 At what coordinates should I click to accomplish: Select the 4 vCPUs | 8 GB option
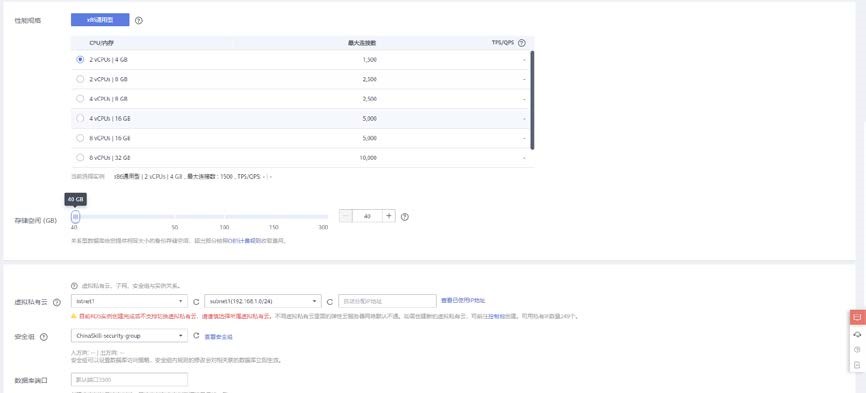coord(80,99)
